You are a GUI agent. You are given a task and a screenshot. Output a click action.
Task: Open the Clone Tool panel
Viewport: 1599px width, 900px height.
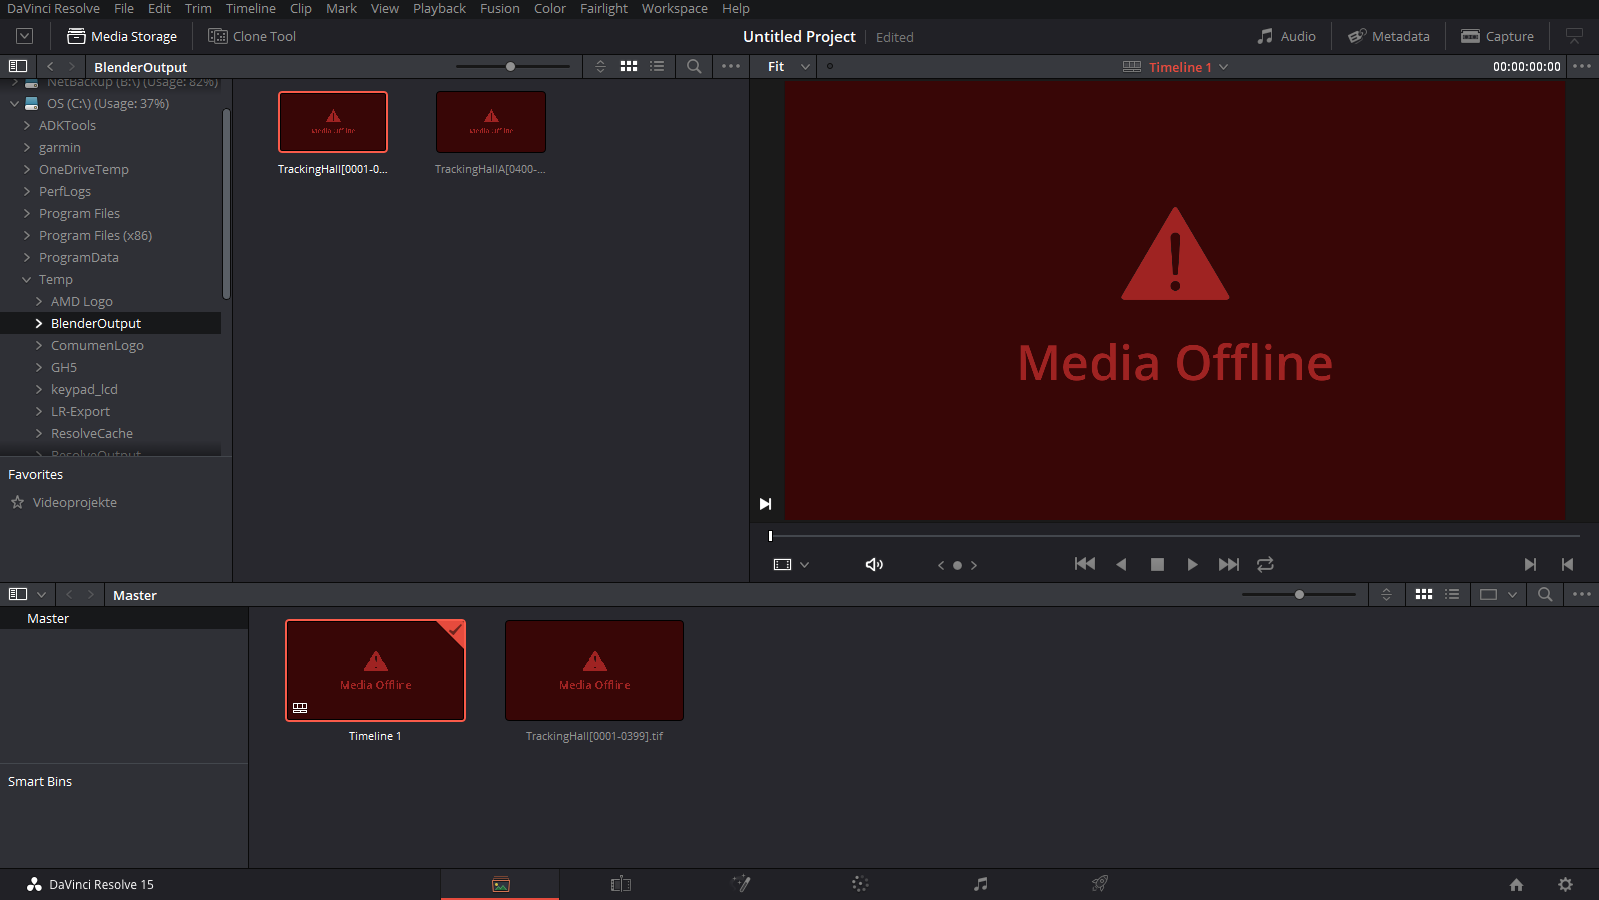252,36
